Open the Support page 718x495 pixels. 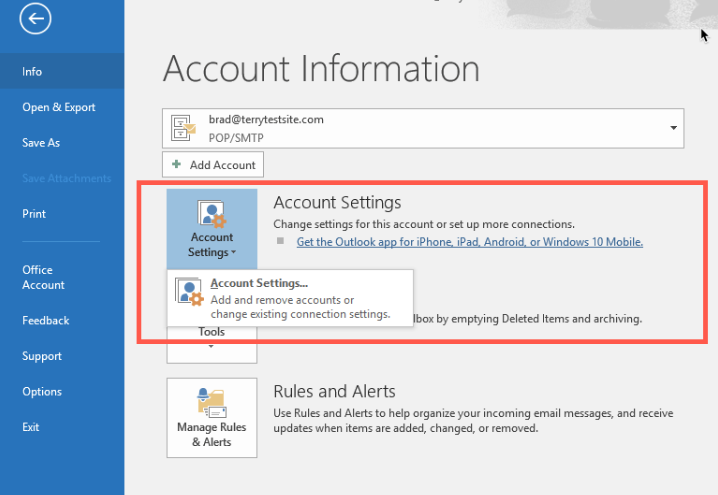click(x=42, y=356)
